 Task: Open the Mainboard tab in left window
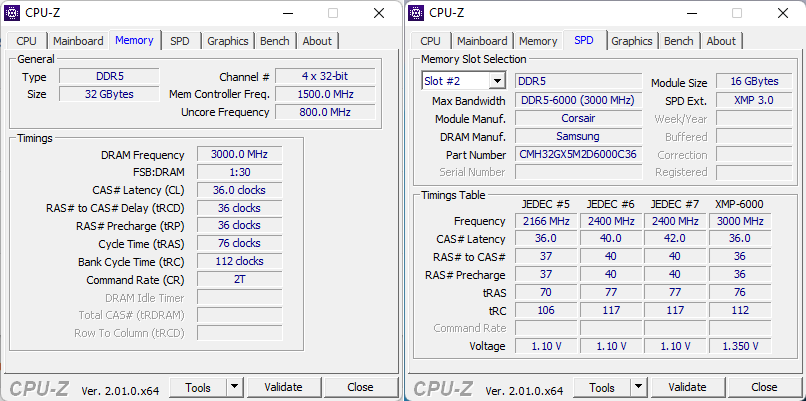pyautogui.click(x=78, y=41)
